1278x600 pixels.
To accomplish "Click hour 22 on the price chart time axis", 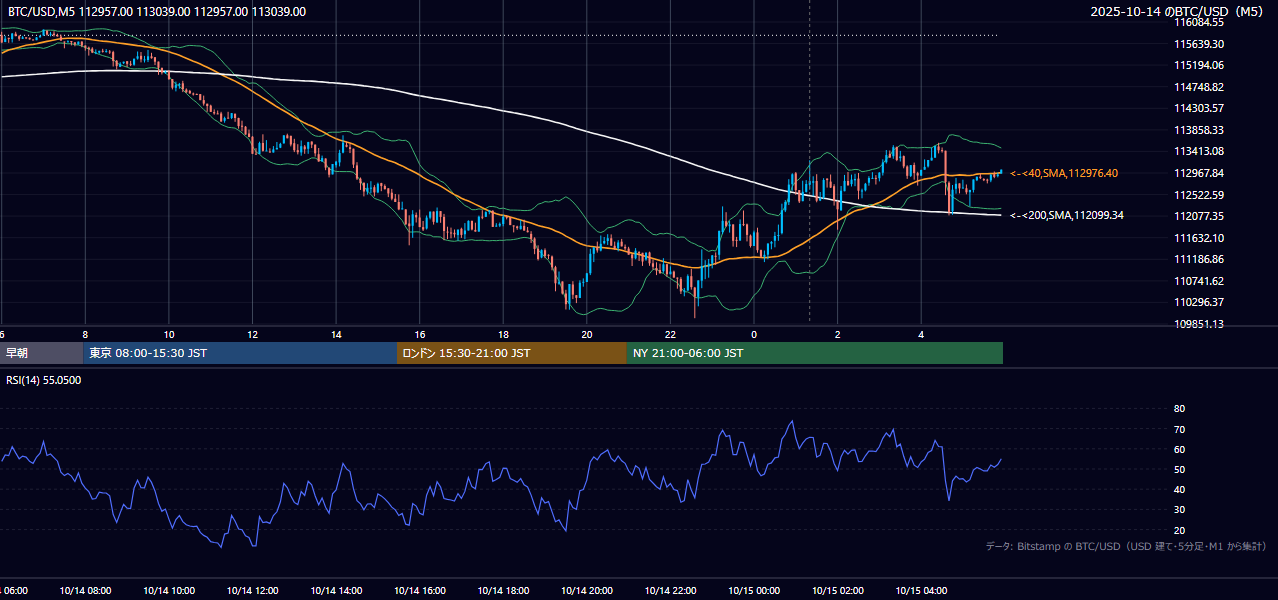I will coord(670,334).
